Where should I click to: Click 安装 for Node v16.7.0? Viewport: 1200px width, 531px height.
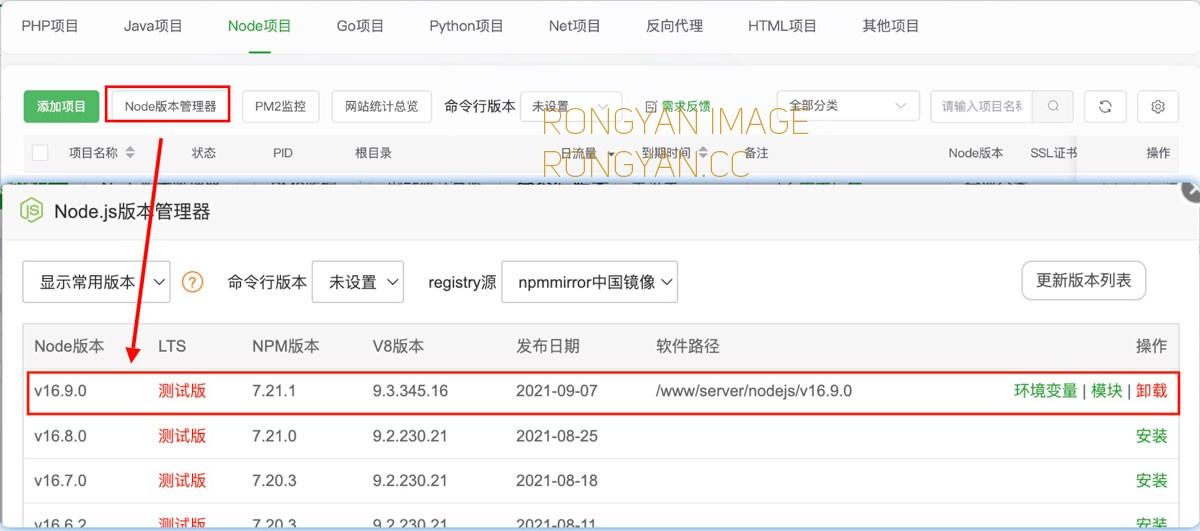point(1152,481)
